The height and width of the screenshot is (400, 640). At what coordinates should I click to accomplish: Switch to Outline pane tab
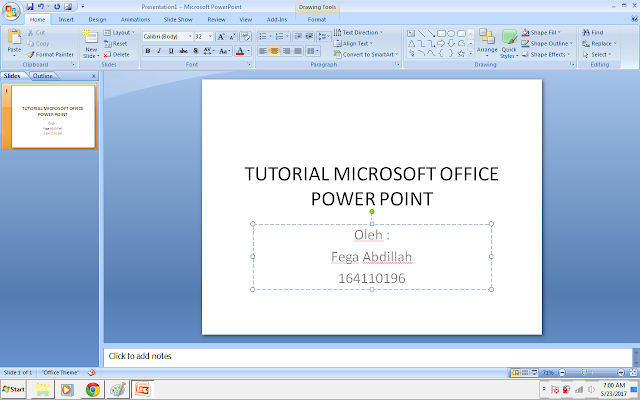(43, 76)
